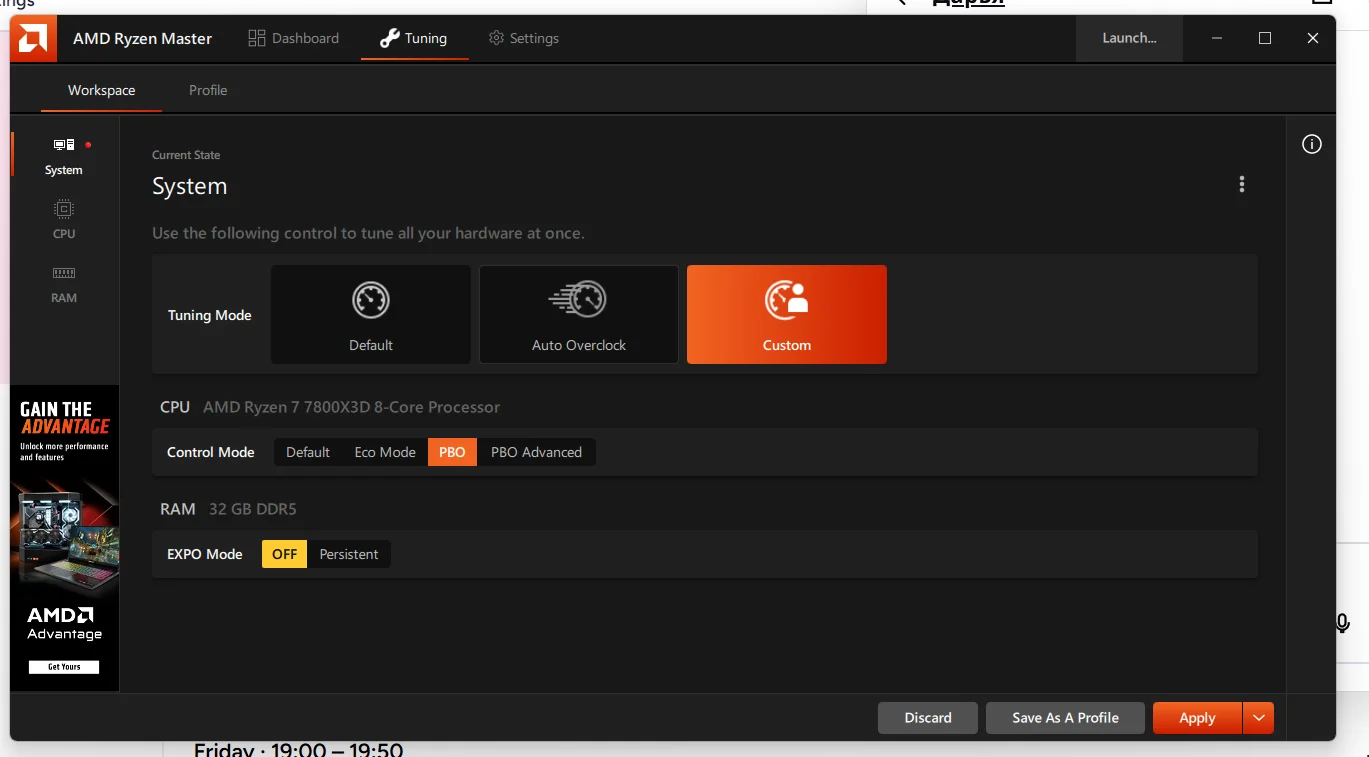Open the Settings tab

[x=524, y=38]
